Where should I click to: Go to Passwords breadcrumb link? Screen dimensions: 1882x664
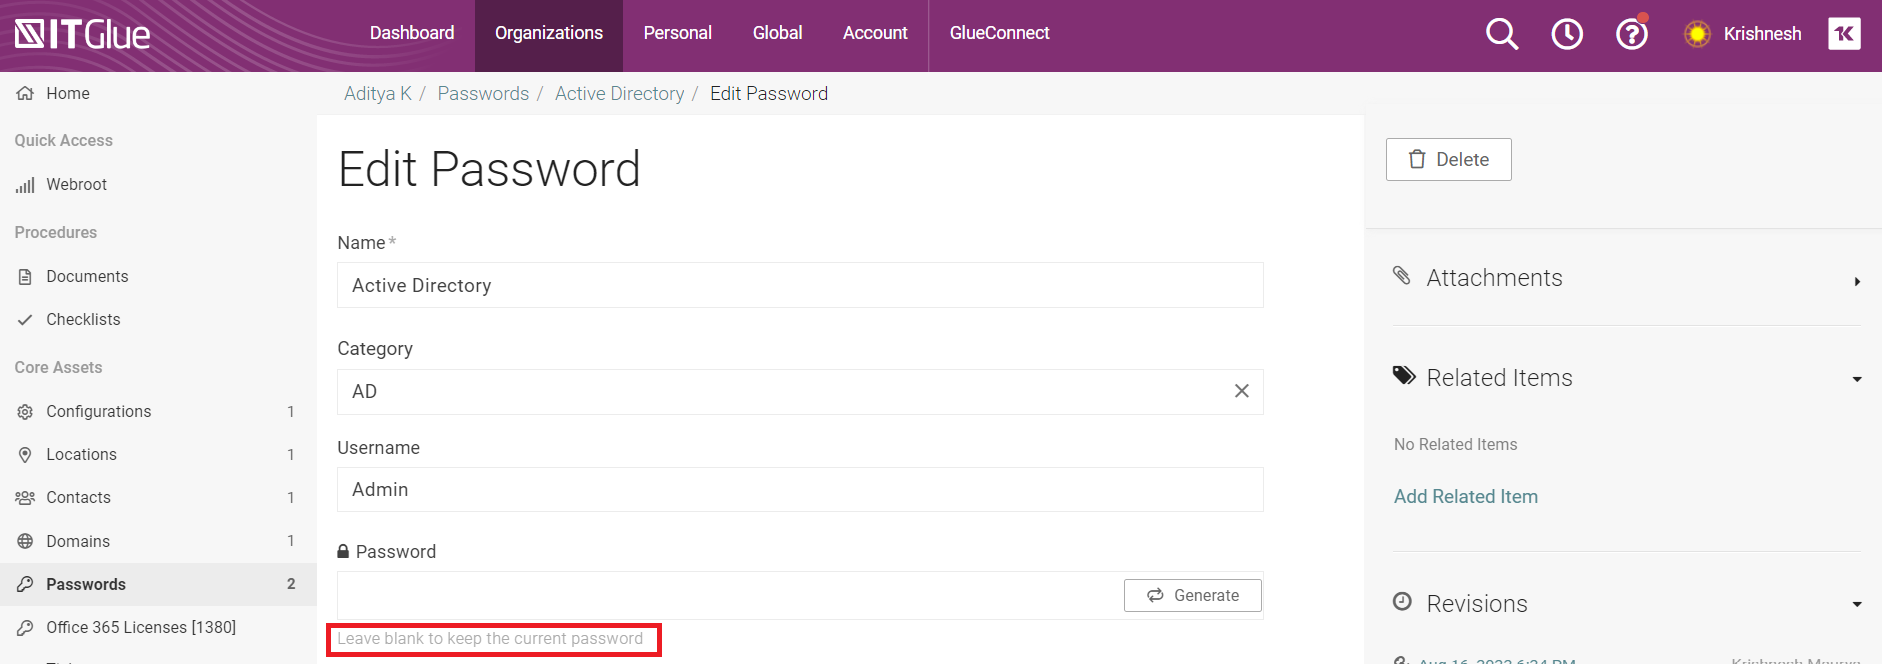pyautogui.click(x=483, y=94)
